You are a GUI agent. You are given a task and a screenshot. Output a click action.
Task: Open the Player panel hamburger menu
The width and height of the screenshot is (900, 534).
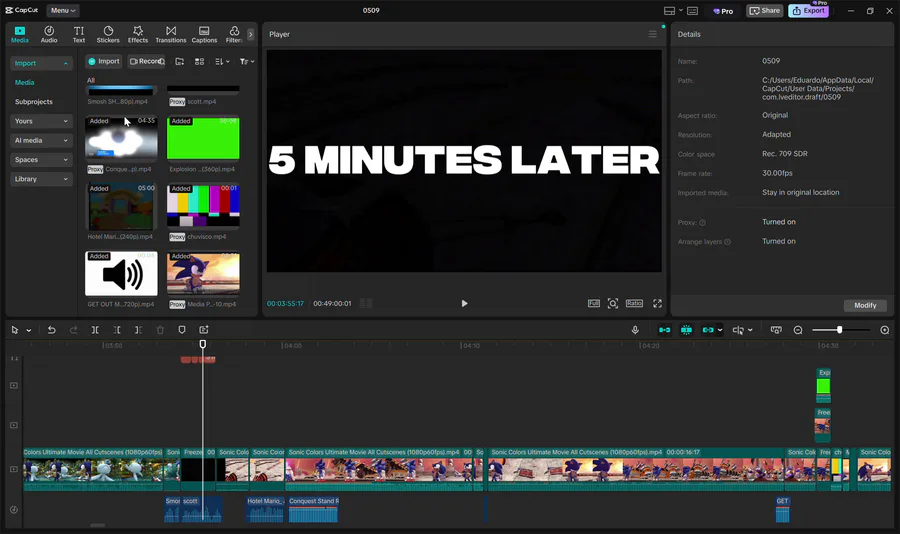[x=653, y=34]
